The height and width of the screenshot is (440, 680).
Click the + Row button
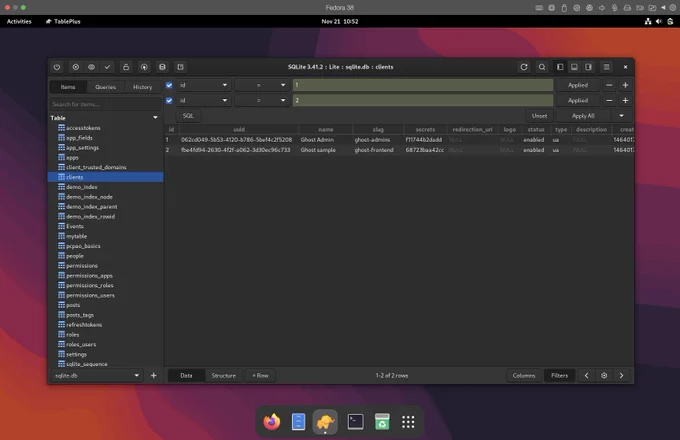click(x=261, y=376)
